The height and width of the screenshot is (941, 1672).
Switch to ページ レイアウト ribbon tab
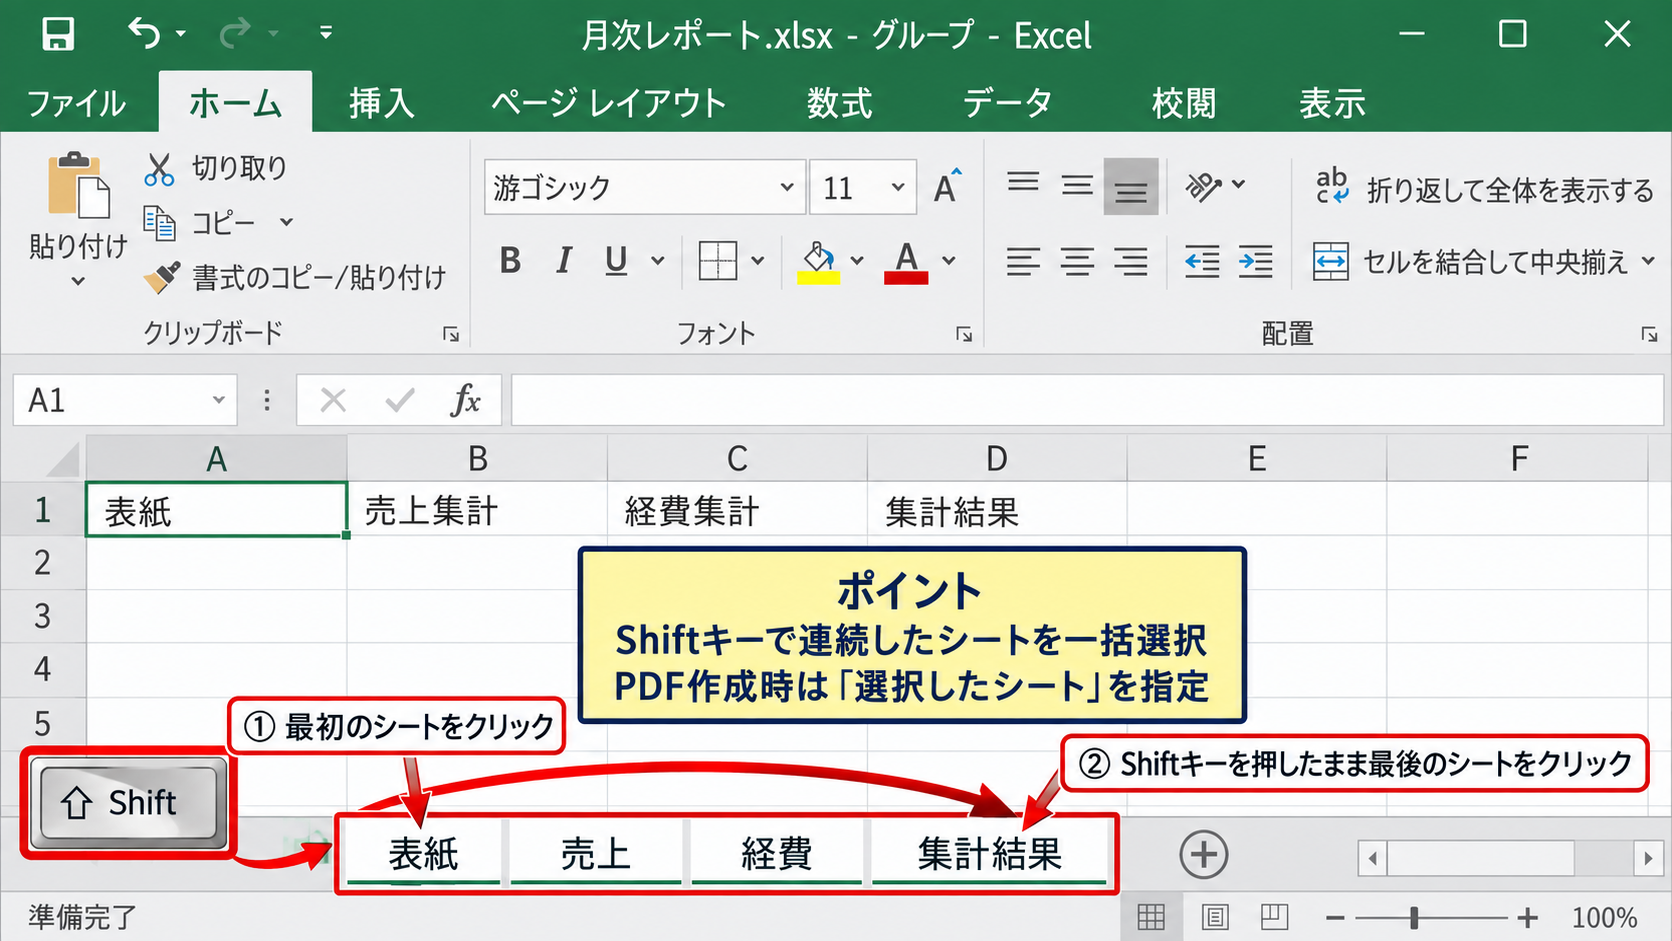[x=608, y=103]
